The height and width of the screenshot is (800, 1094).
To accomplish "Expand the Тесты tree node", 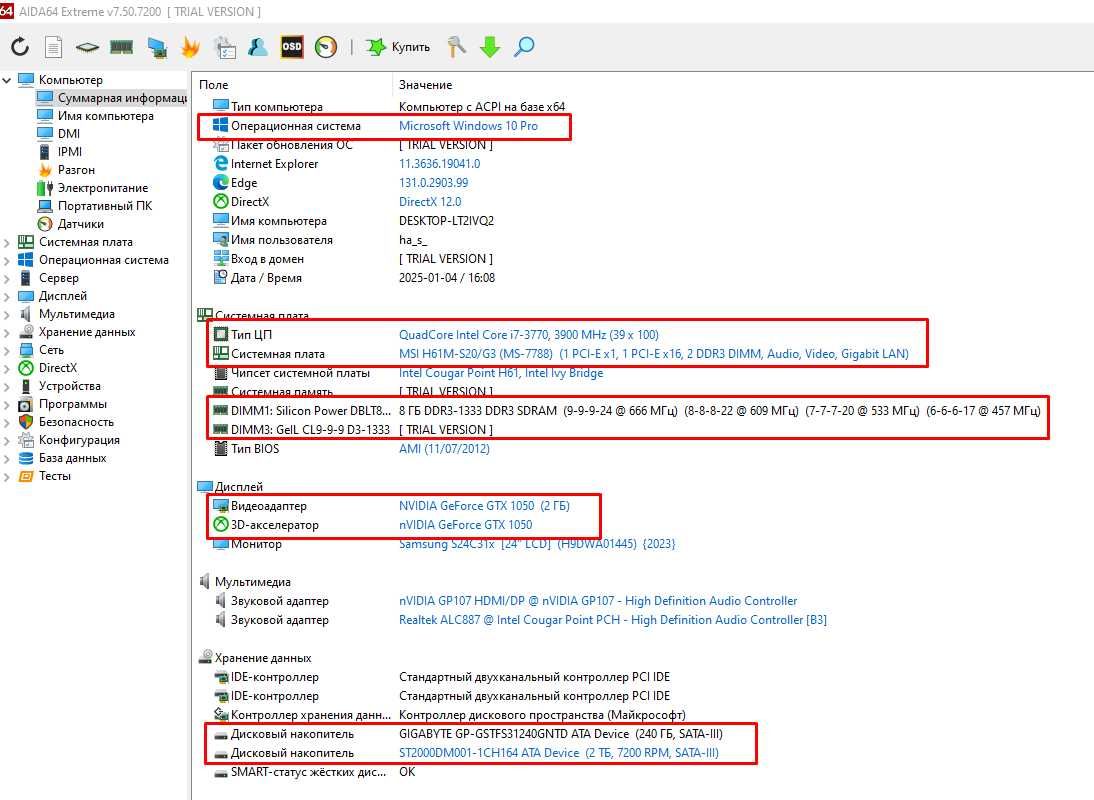I will click(x=7, y=476).
